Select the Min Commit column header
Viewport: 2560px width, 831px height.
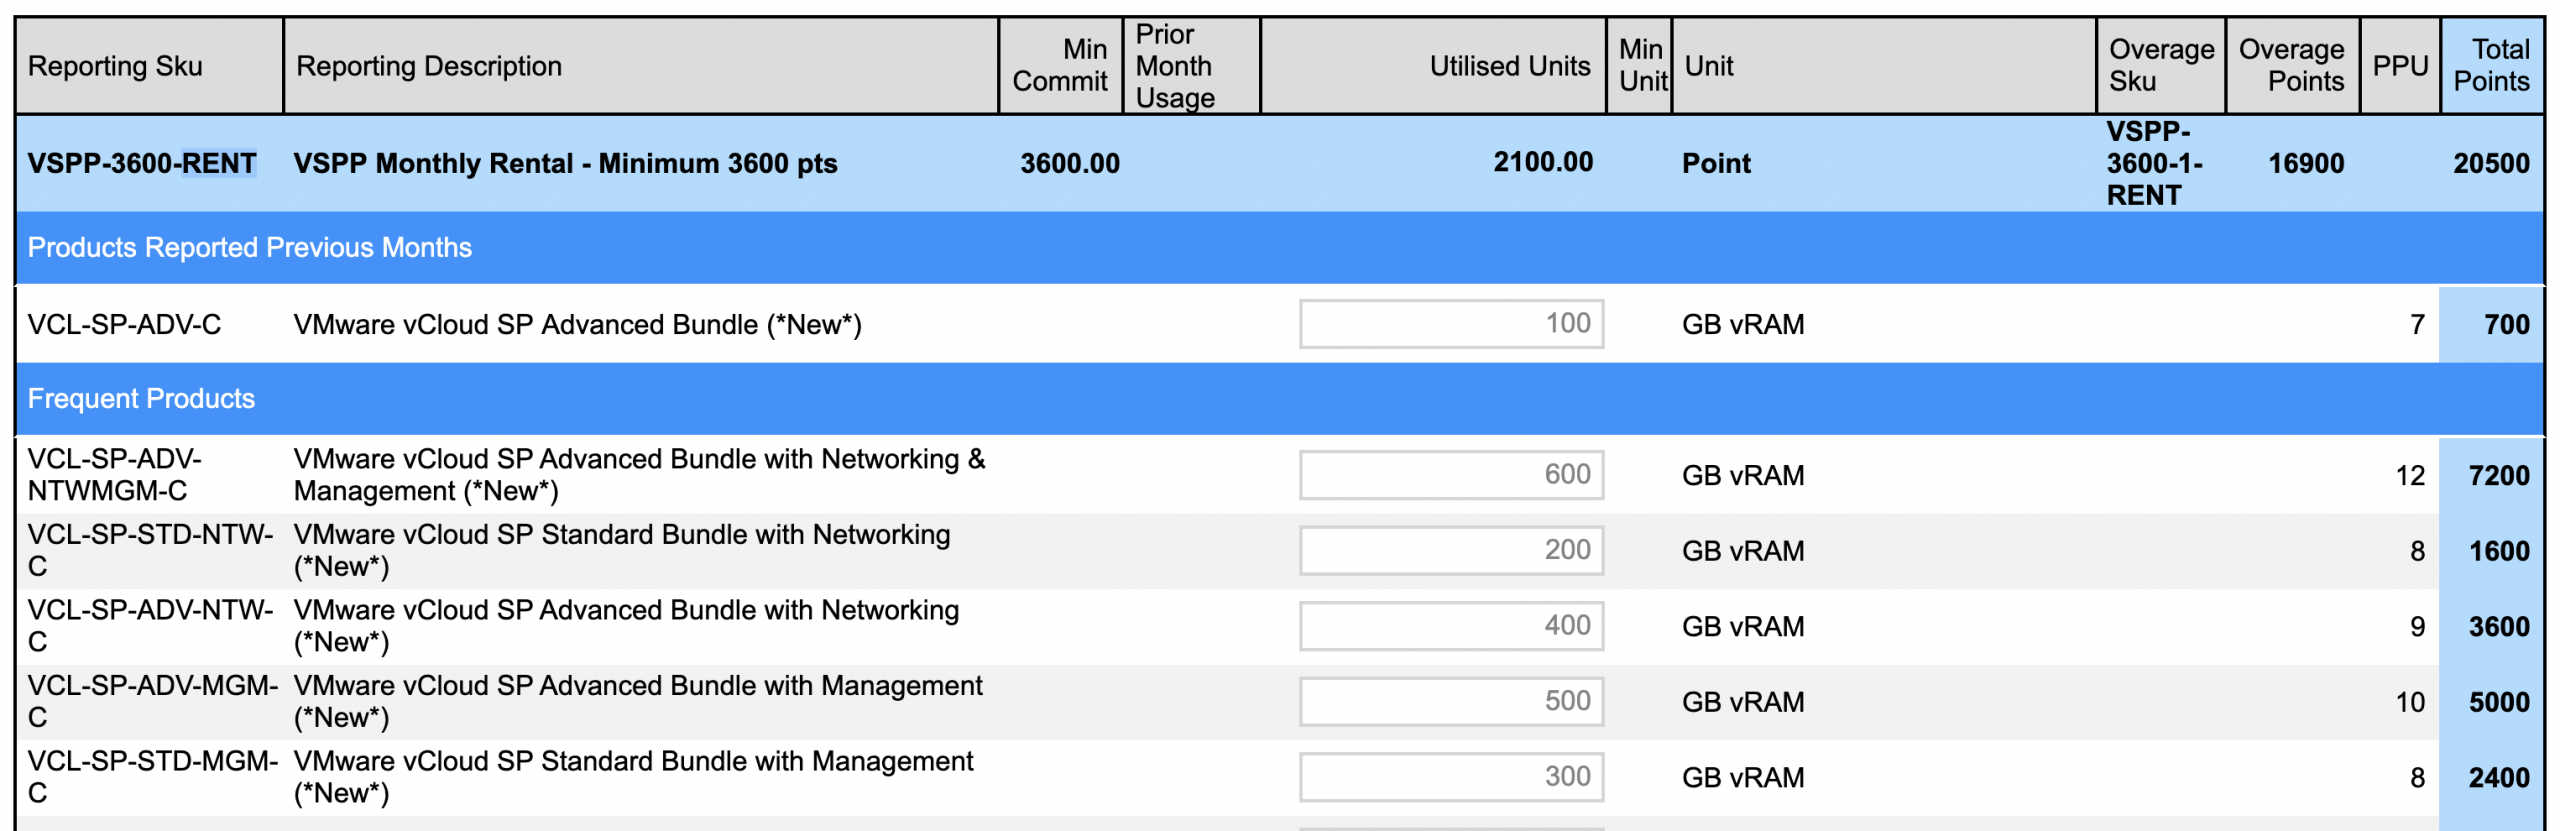tap(1060, 65)
